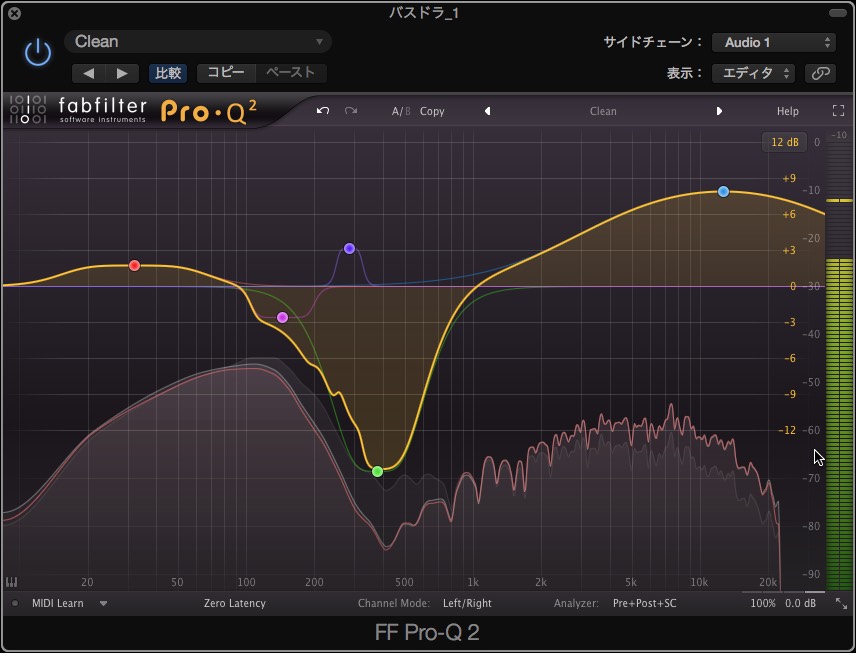Toggle the 比較 compare button
Screen dimensions: 856x653
pos(168,73)
